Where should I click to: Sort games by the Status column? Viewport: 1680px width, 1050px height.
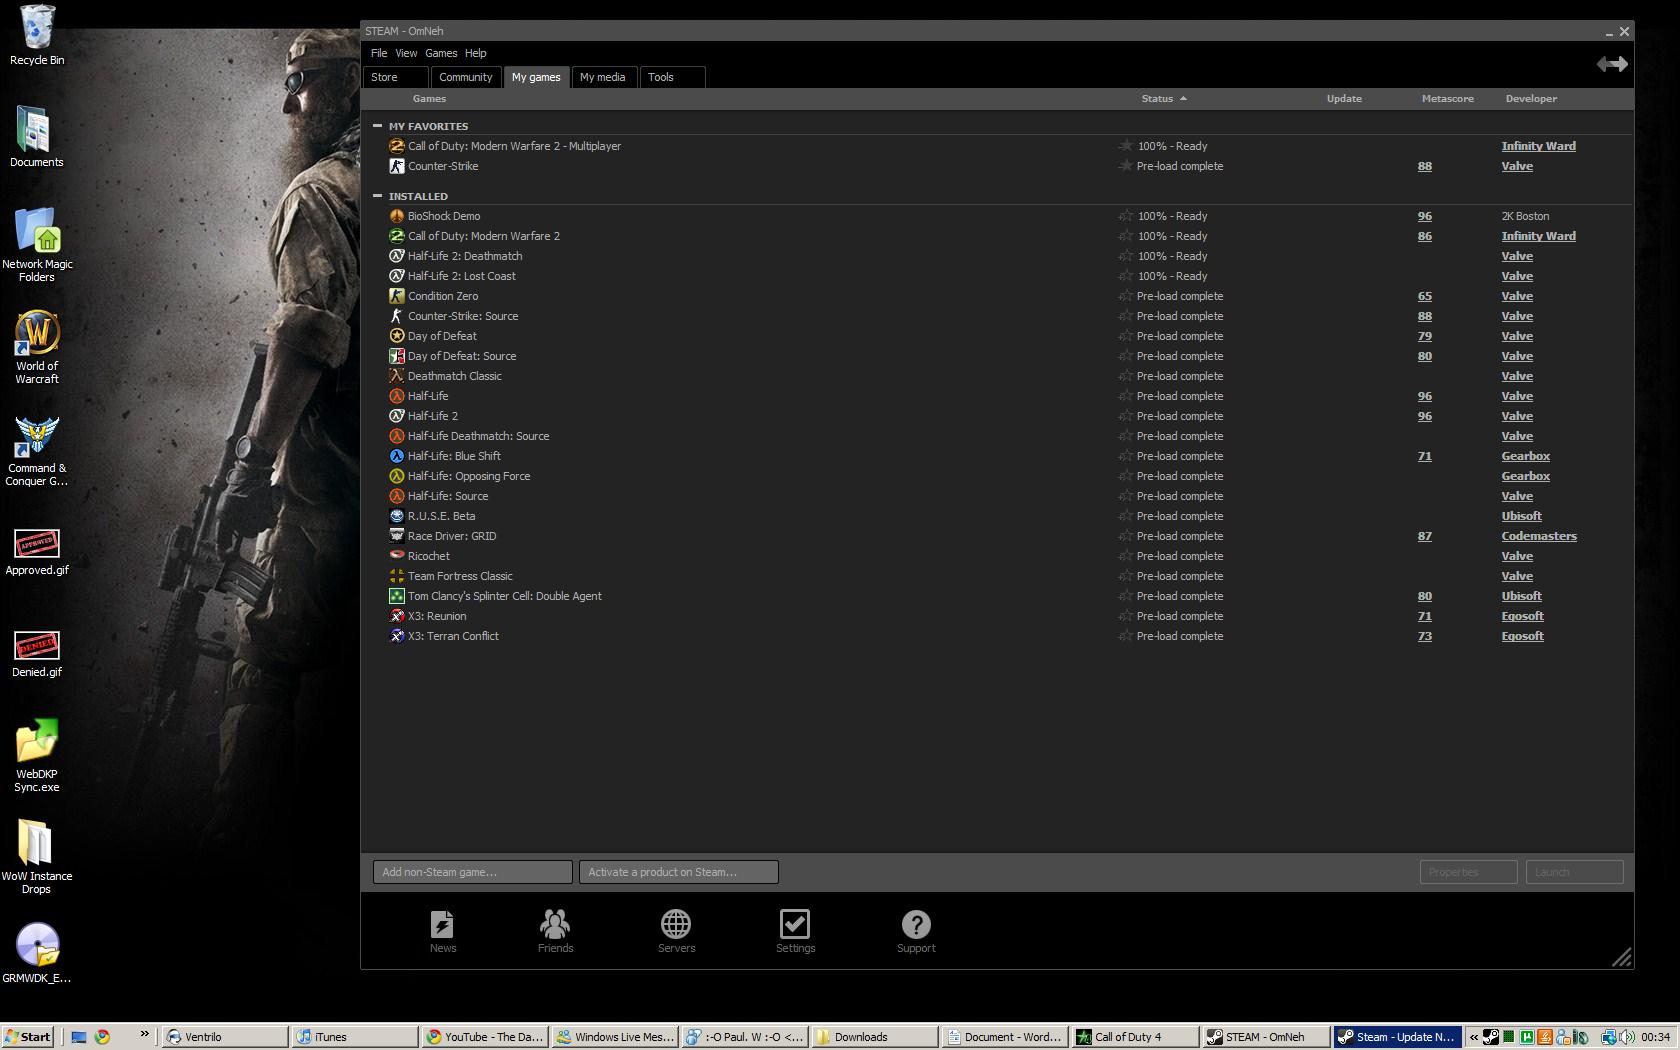coord(1163,99)
